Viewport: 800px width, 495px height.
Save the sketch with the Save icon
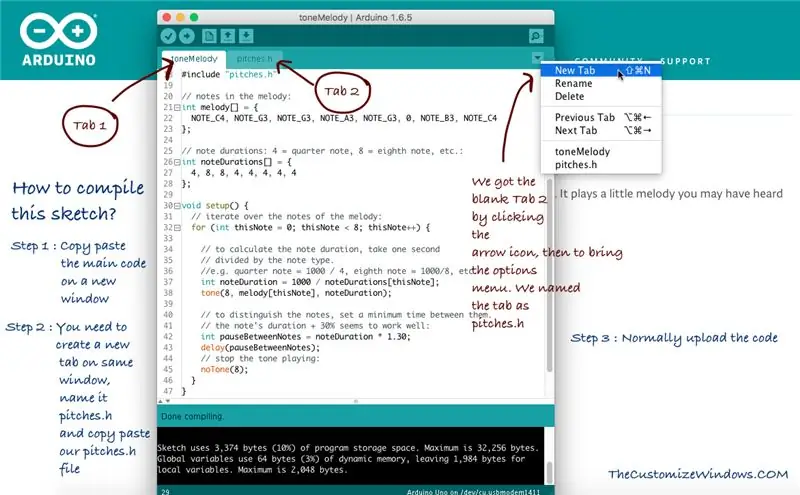click(246, 36)
